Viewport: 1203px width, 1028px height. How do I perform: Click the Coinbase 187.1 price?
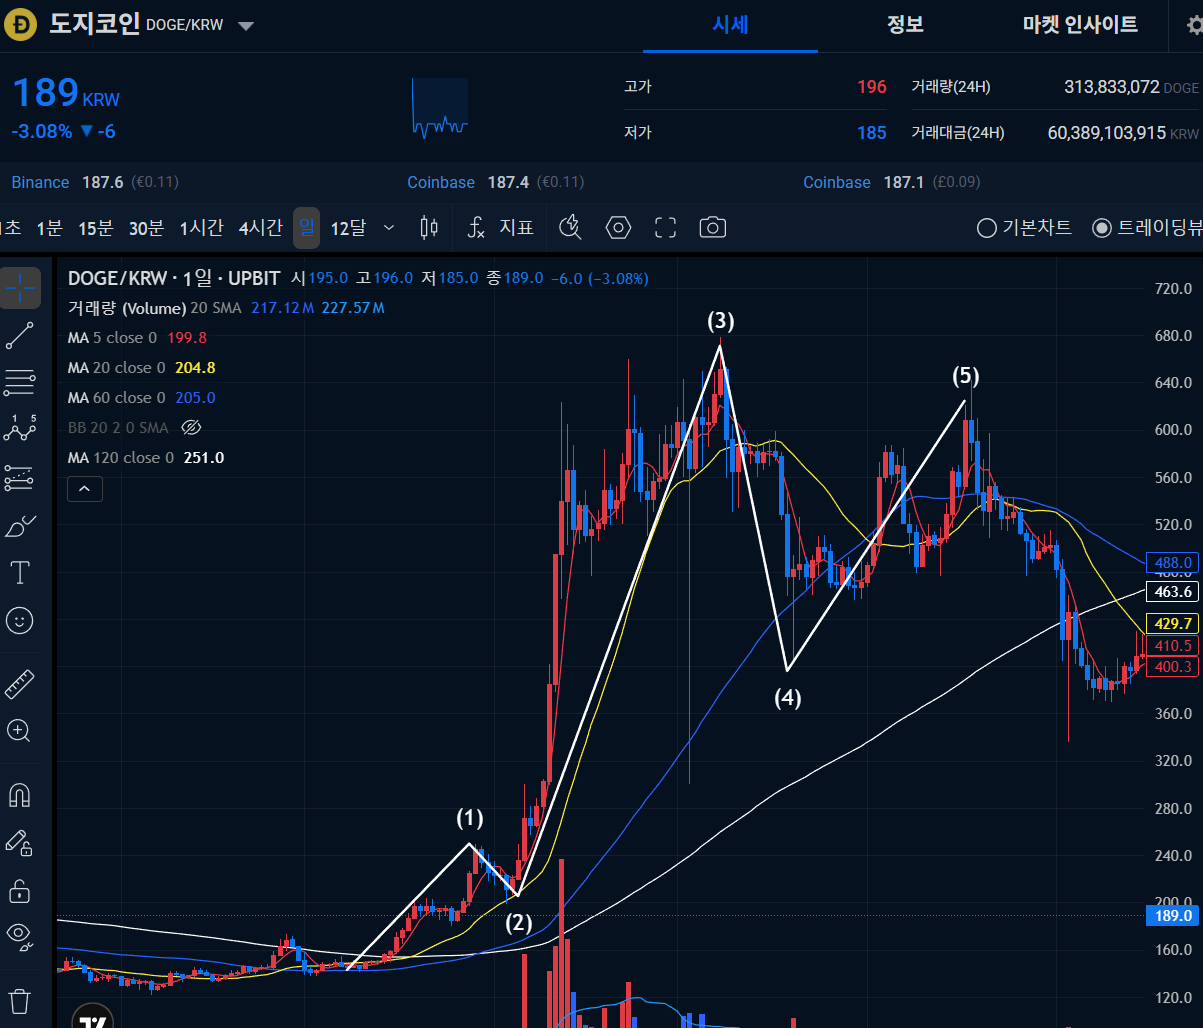click(904, 182)
